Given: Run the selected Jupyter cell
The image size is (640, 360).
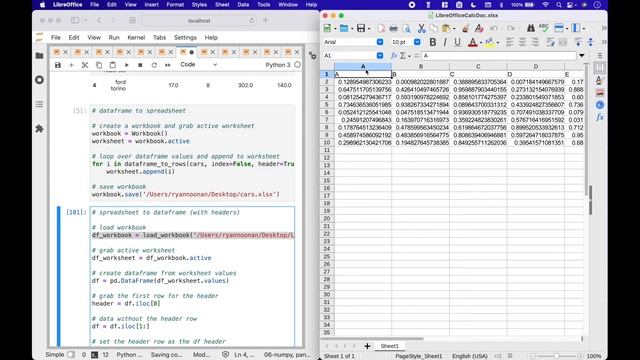Looking at the screenshot, I should (x=127, y=65).
